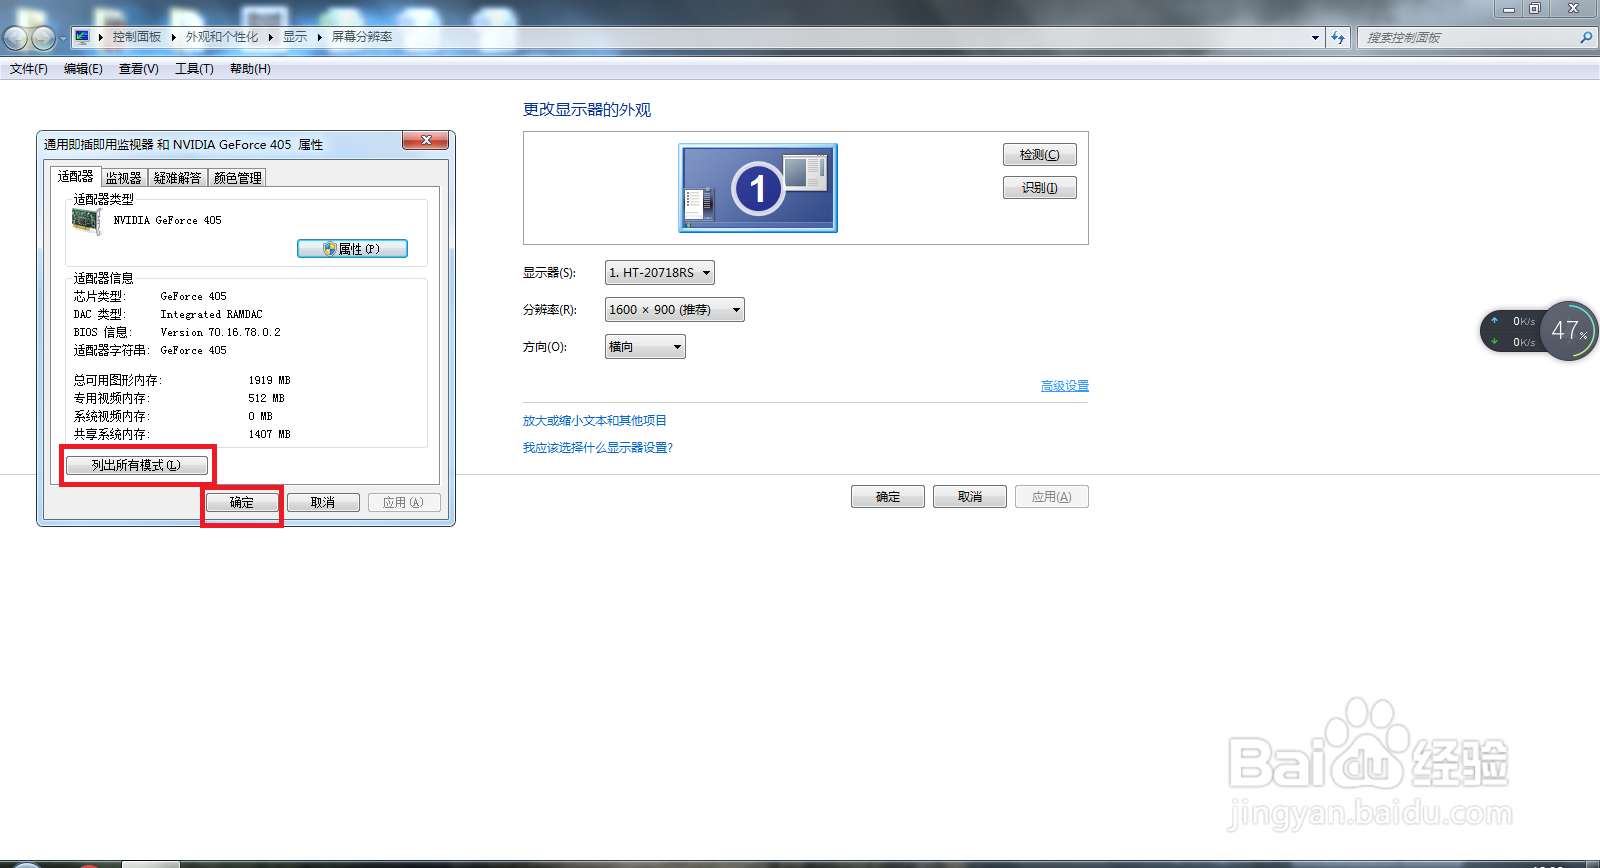Image resolution: width=1600 pixels, height=868 pixels.
Task: Click the Integrated RAMDAC text
Action: click(x=212, y=314)
